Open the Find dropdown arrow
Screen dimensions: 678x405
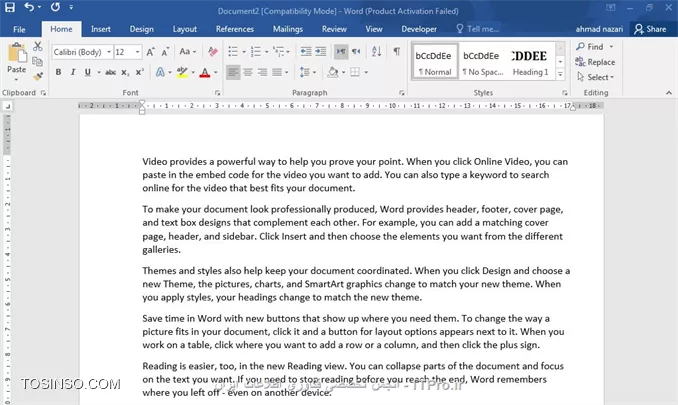tap(611, 47)
